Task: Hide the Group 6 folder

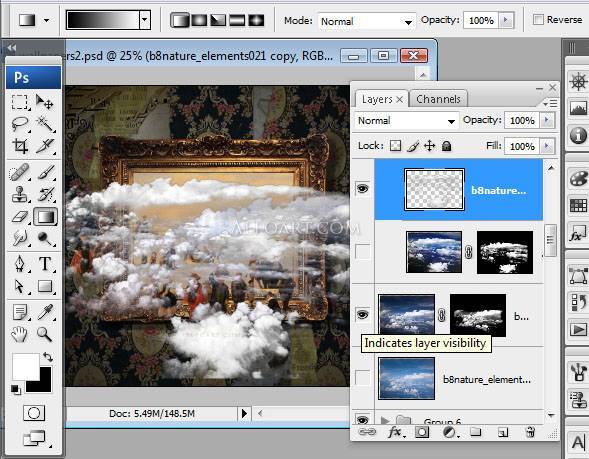Action: 362,420
